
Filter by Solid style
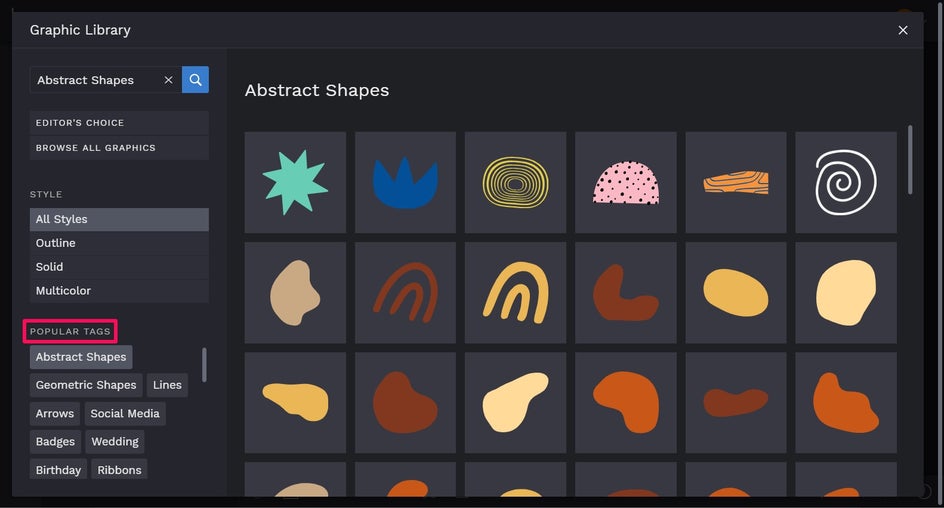coord(119,267)
